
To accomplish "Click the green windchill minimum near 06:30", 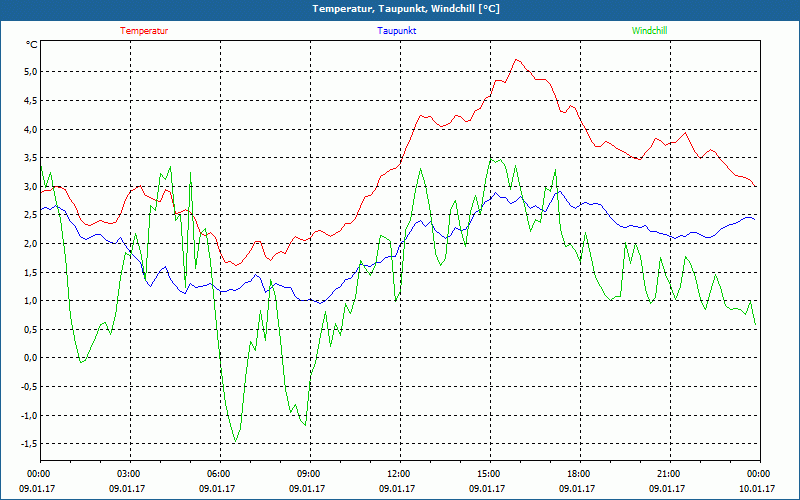I will pos(235,441).
